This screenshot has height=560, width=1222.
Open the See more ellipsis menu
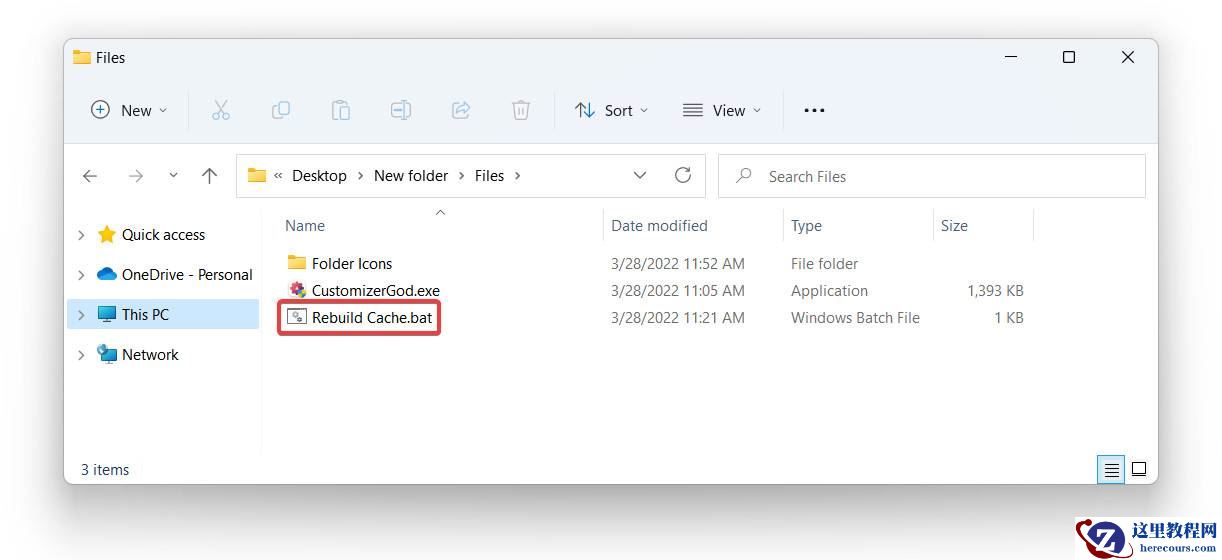[x=814, y=110]
